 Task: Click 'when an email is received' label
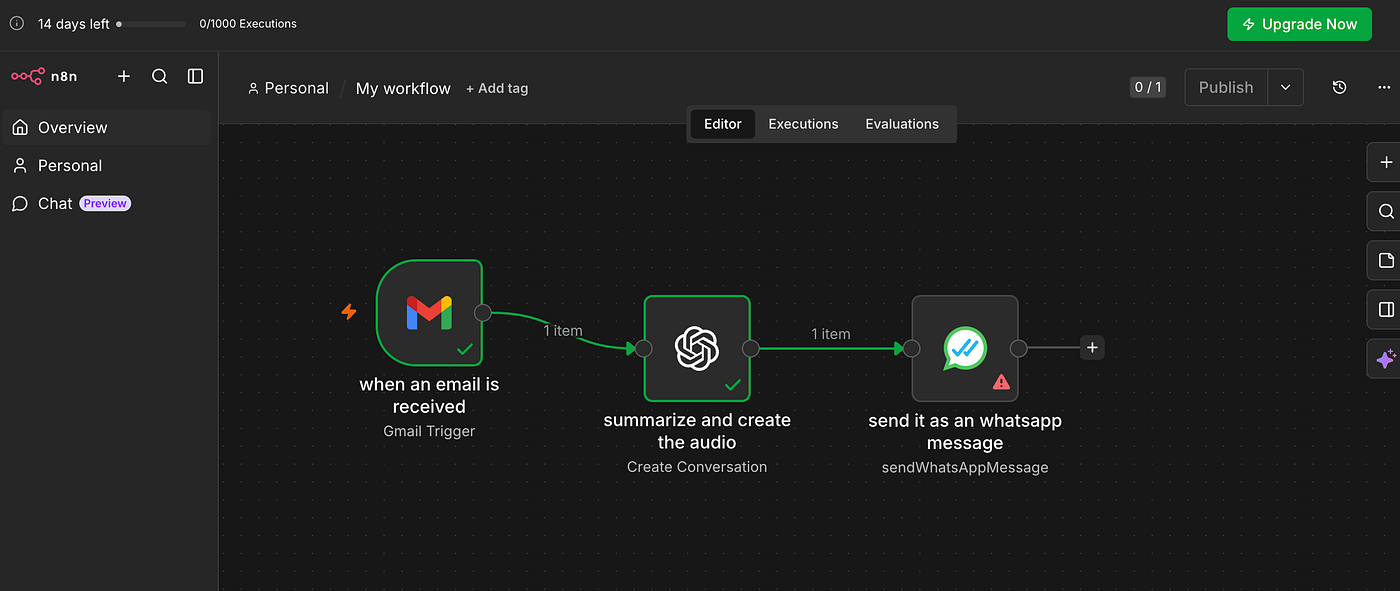[x=429, y=395]
